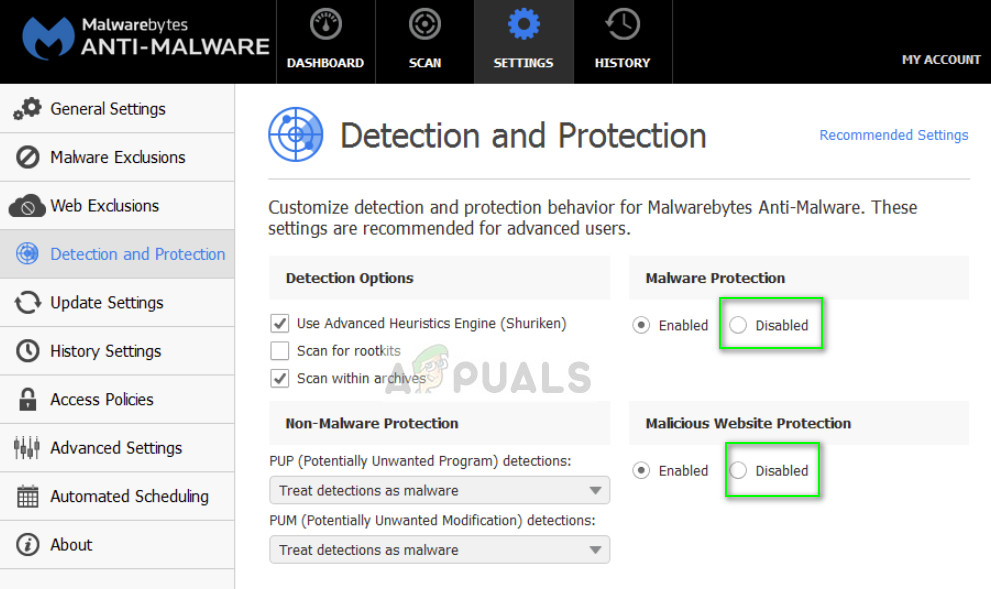Switch to the History tab

[622, 40]
